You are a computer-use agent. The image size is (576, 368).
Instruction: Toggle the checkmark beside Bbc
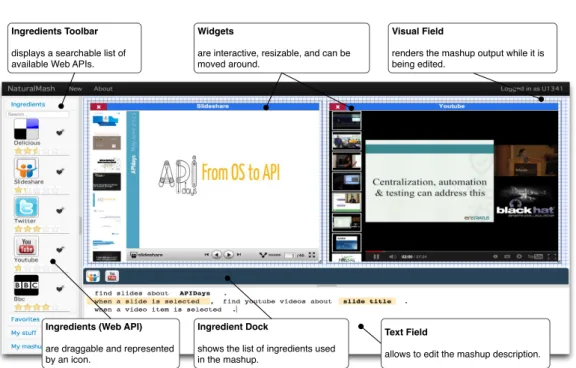pyautogui.click(x=60, y=288)
